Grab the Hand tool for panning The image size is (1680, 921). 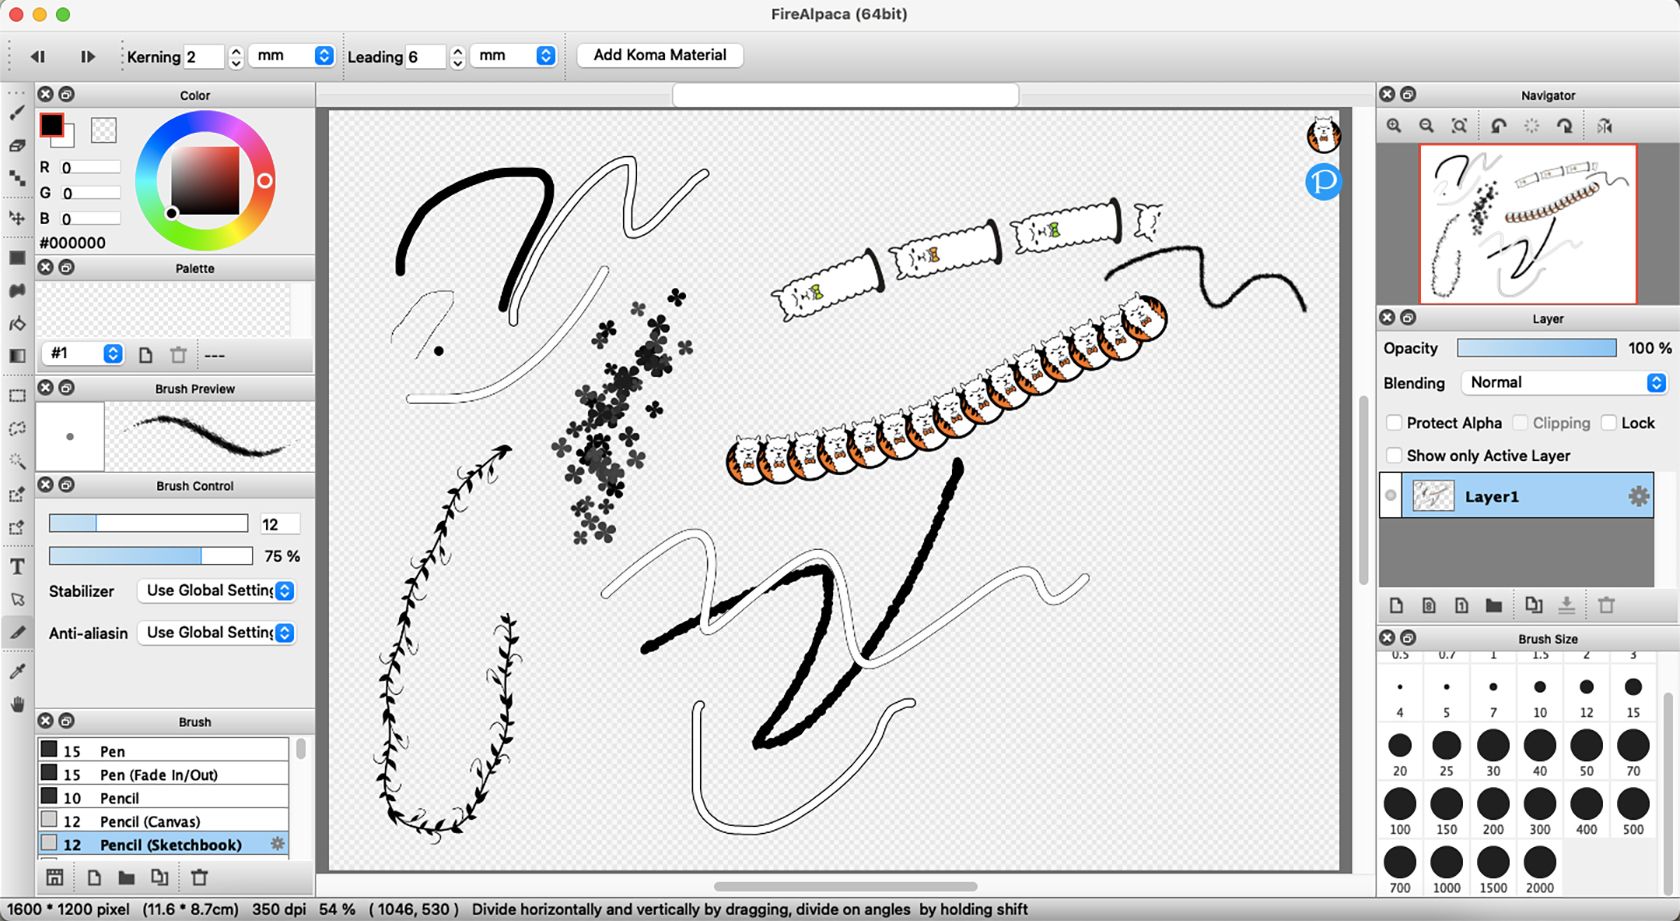[x=17, y=705]
